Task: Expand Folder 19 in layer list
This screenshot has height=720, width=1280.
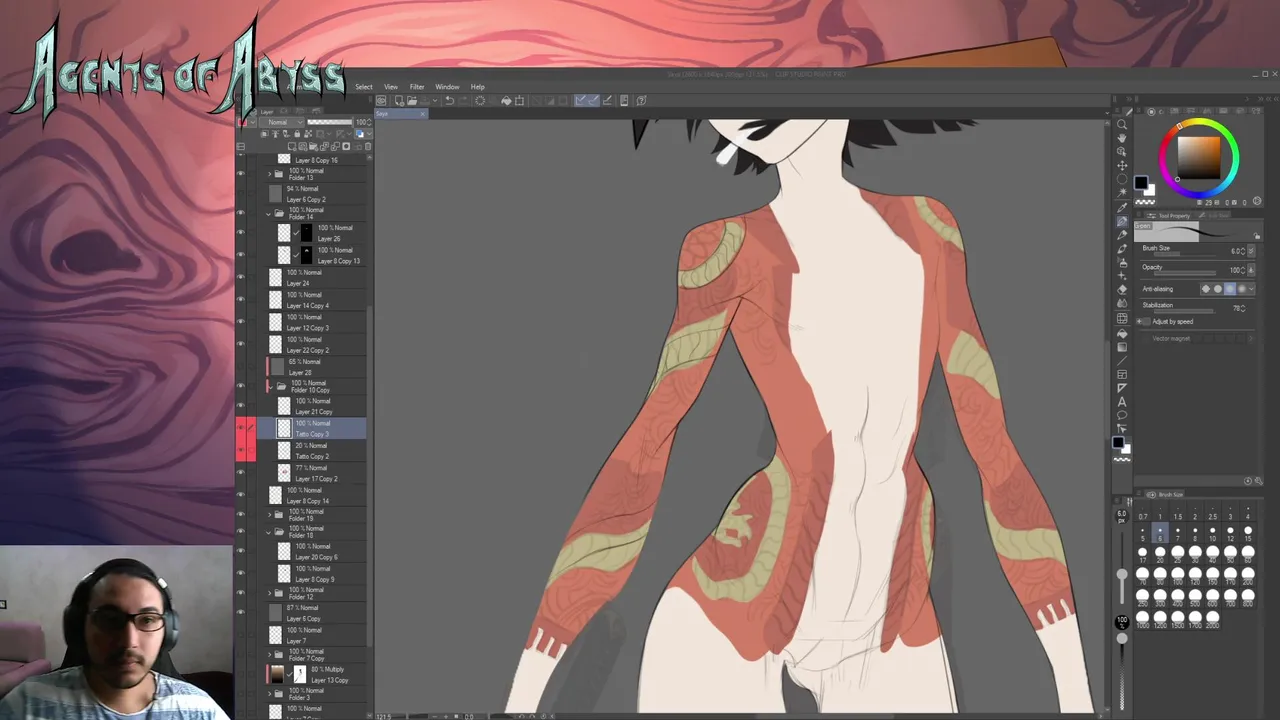Action: coord(268,515)
